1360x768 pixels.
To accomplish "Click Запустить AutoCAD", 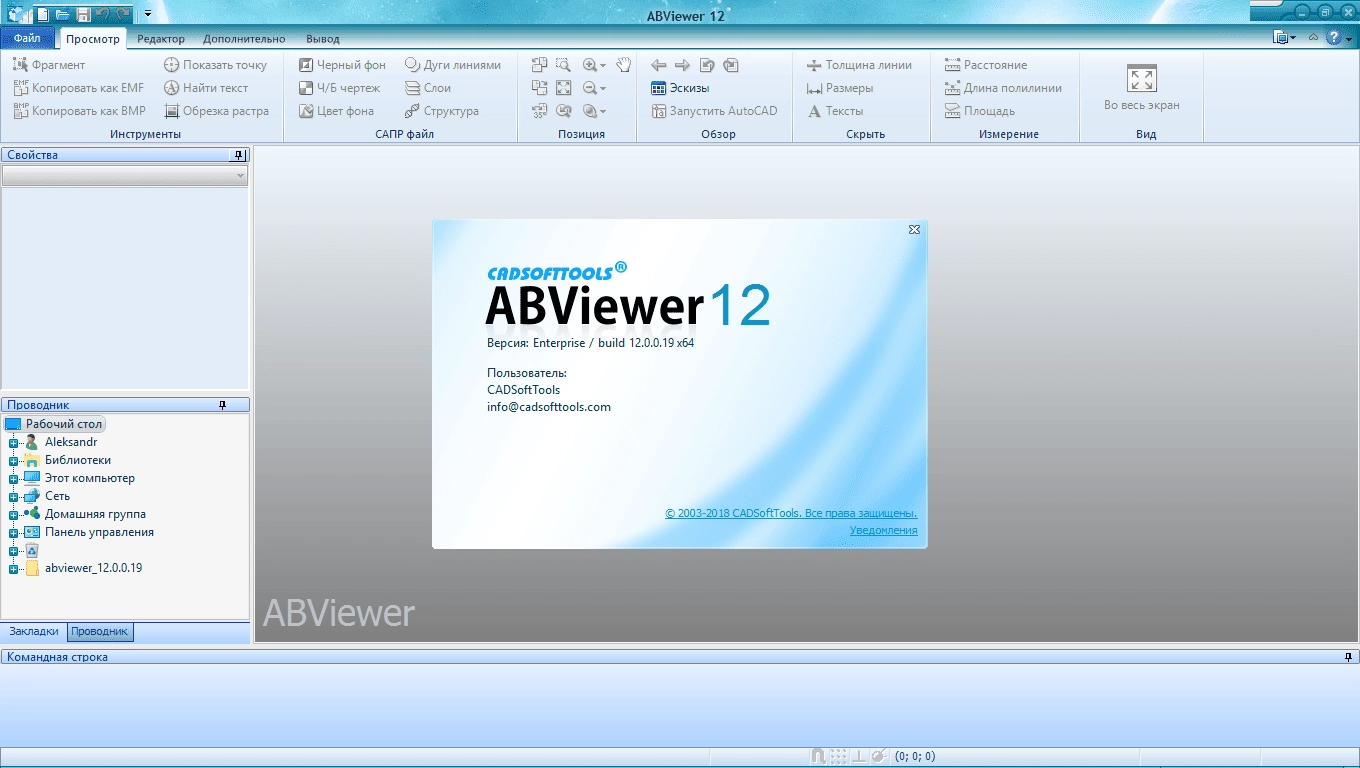I will 714,111.
